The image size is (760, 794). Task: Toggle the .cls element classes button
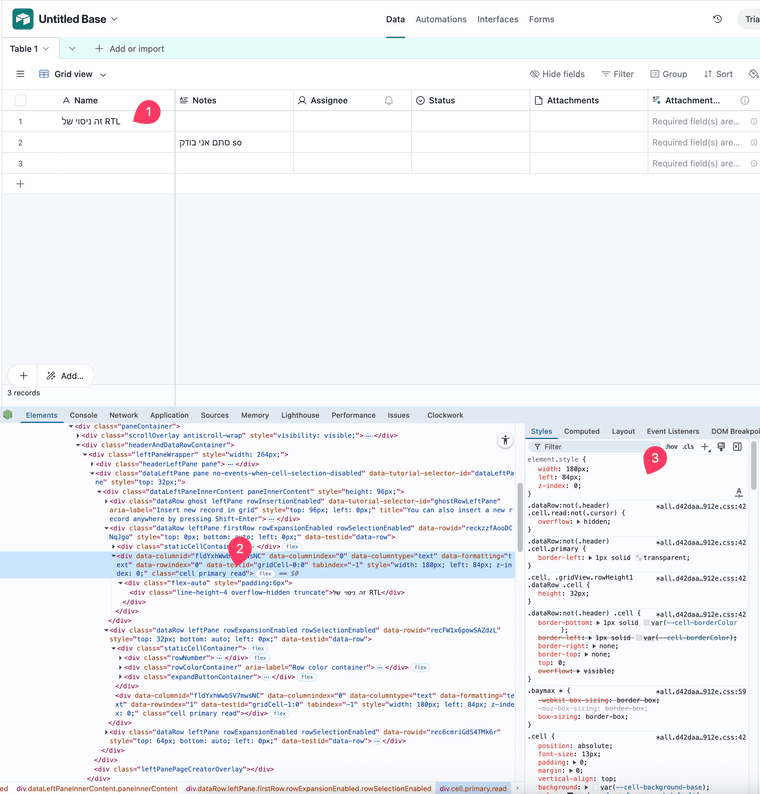tap(688, 447)
